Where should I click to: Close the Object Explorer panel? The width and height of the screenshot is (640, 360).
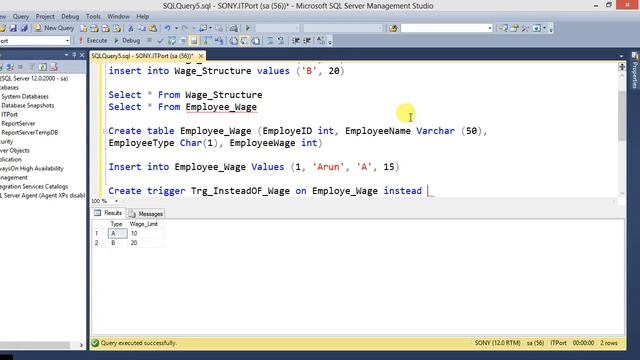(82, 55)
